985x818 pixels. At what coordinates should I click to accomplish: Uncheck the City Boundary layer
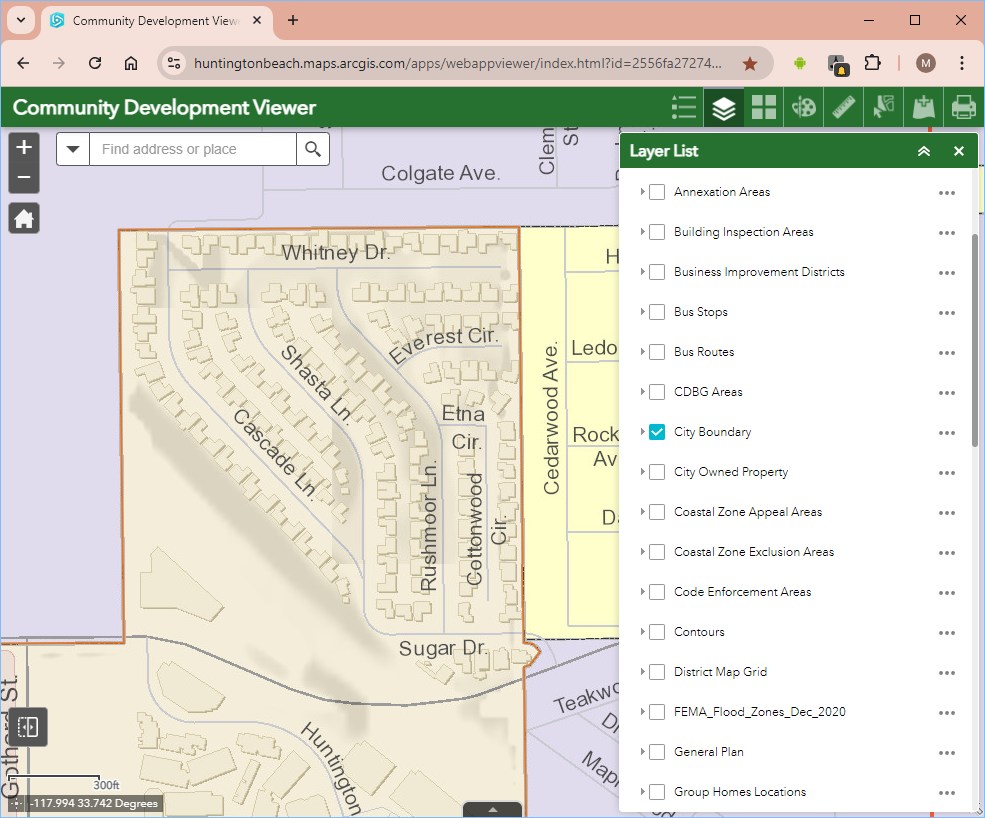[657, 432]
